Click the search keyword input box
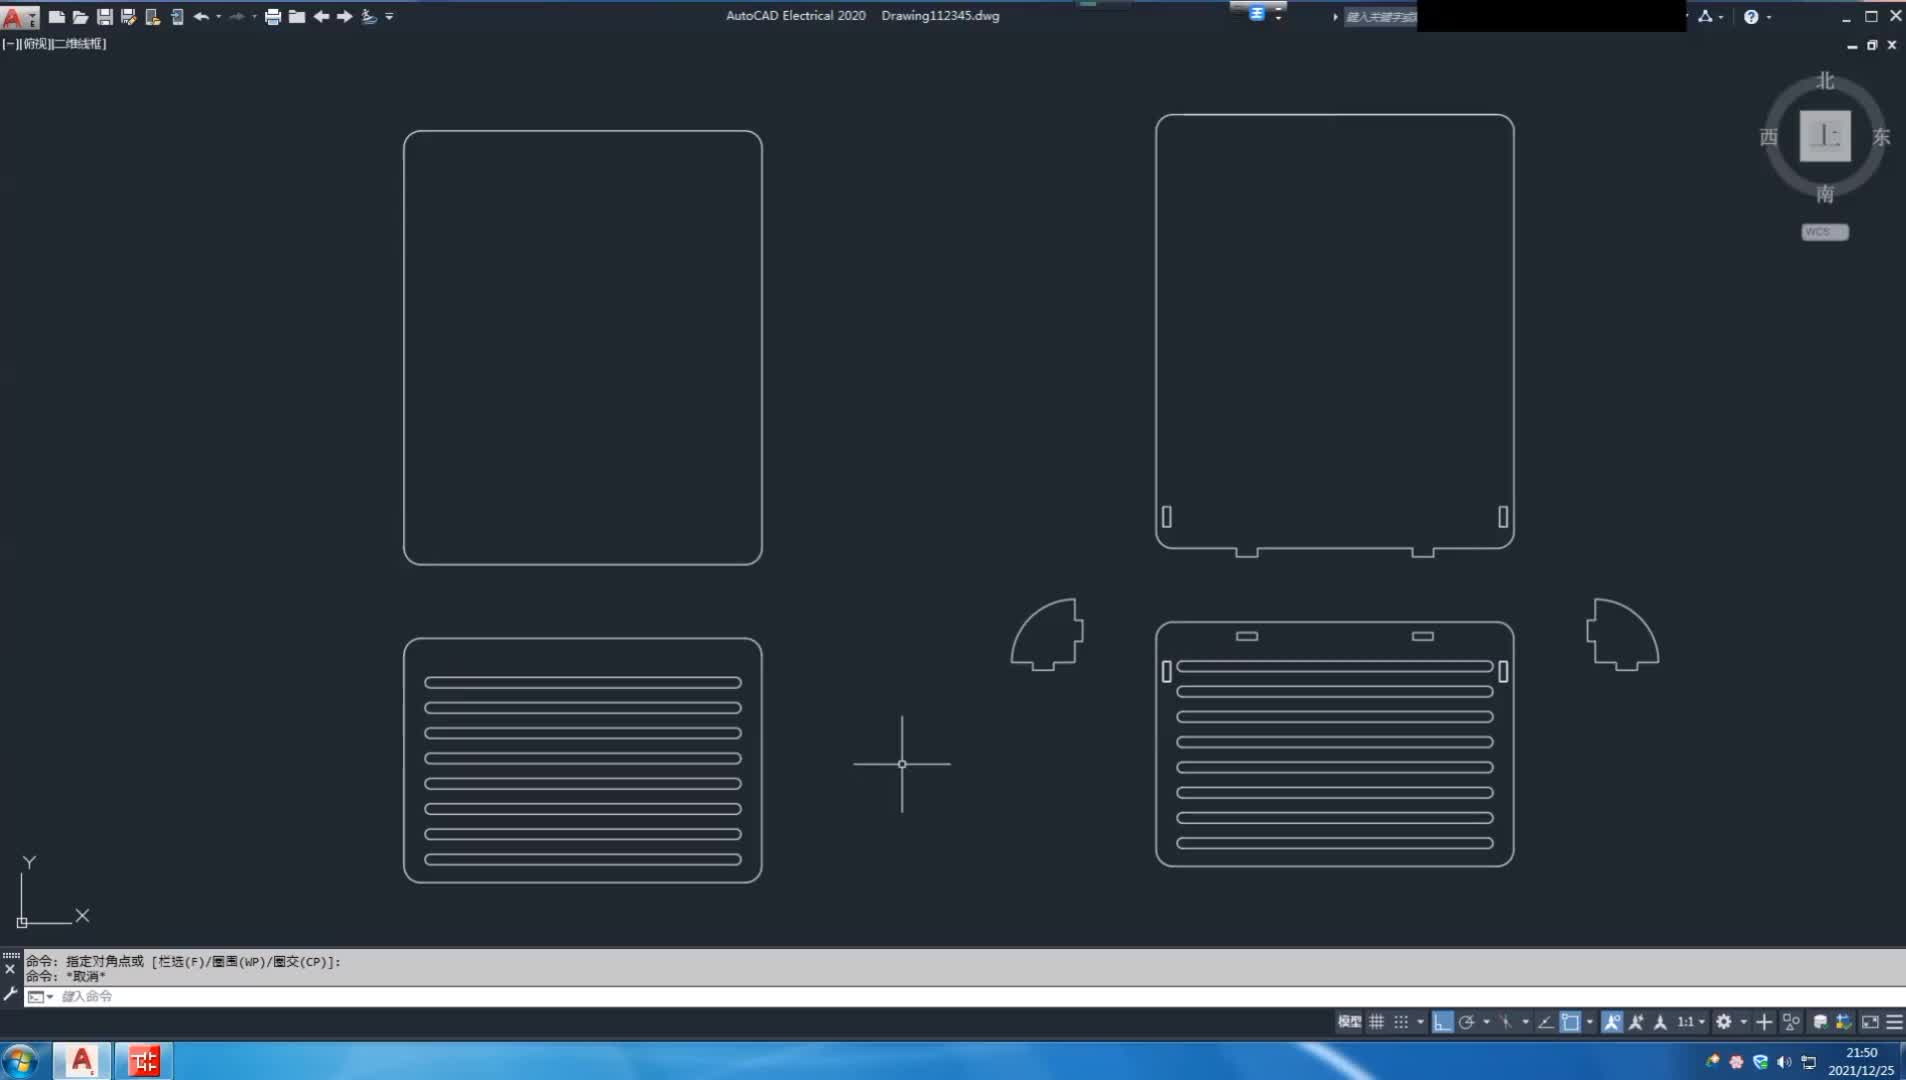 point(1380,16)
